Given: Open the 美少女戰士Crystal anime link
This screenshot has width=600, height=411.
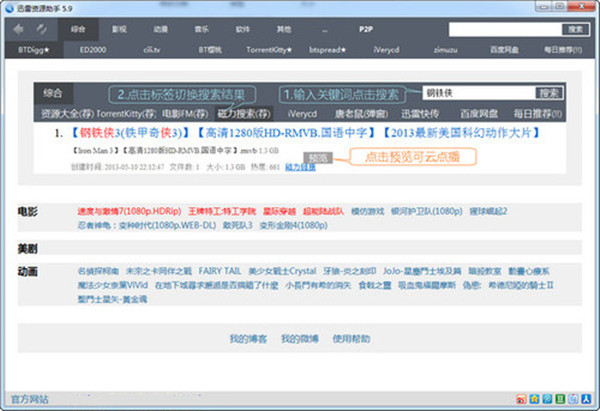Looking at the screenshot, I should point(282,271).
